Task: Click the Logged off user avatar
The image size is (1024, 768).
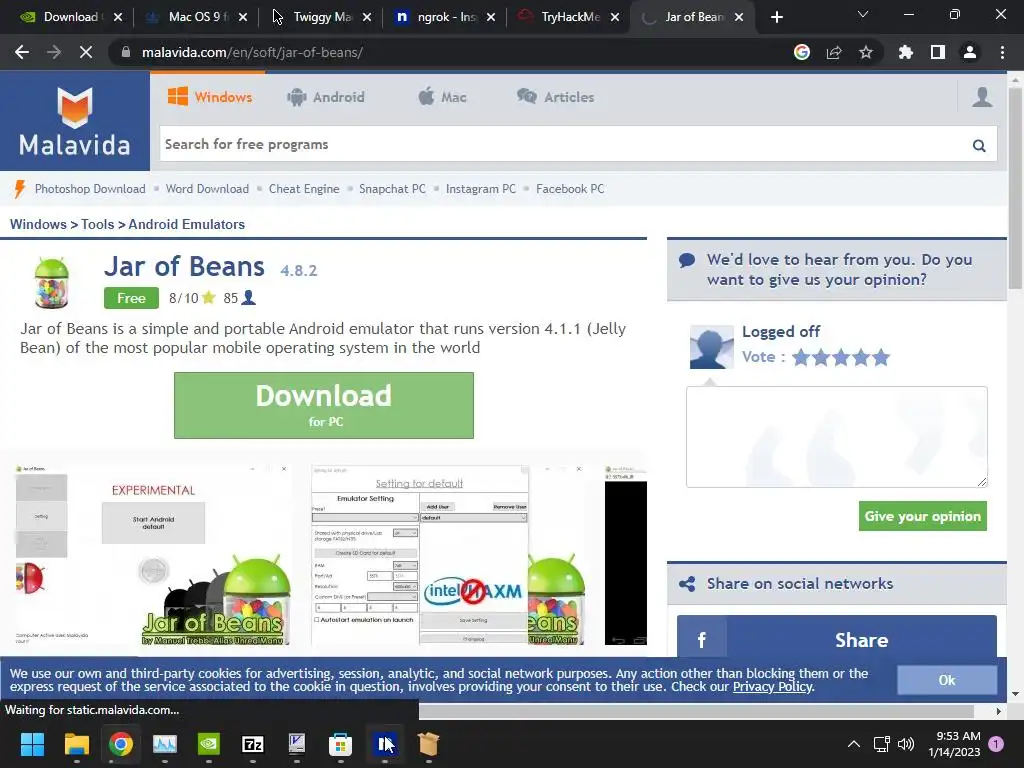Action: click(711, 347)
